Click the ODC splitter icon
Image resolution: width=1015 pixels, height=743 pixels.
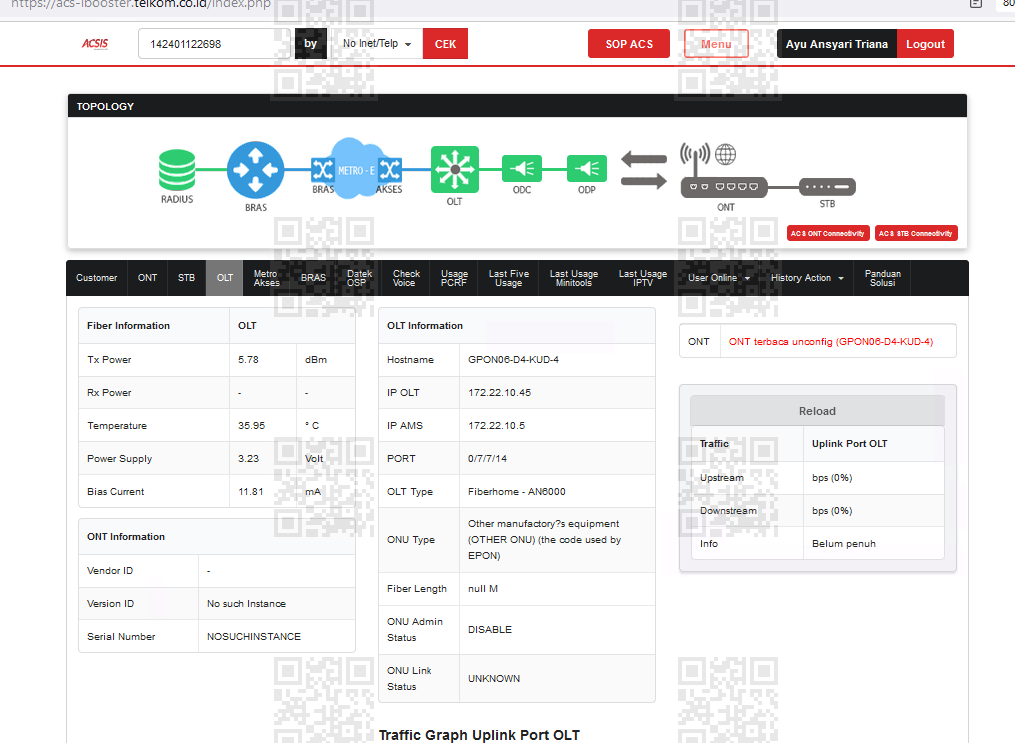[x=522, y=169]
